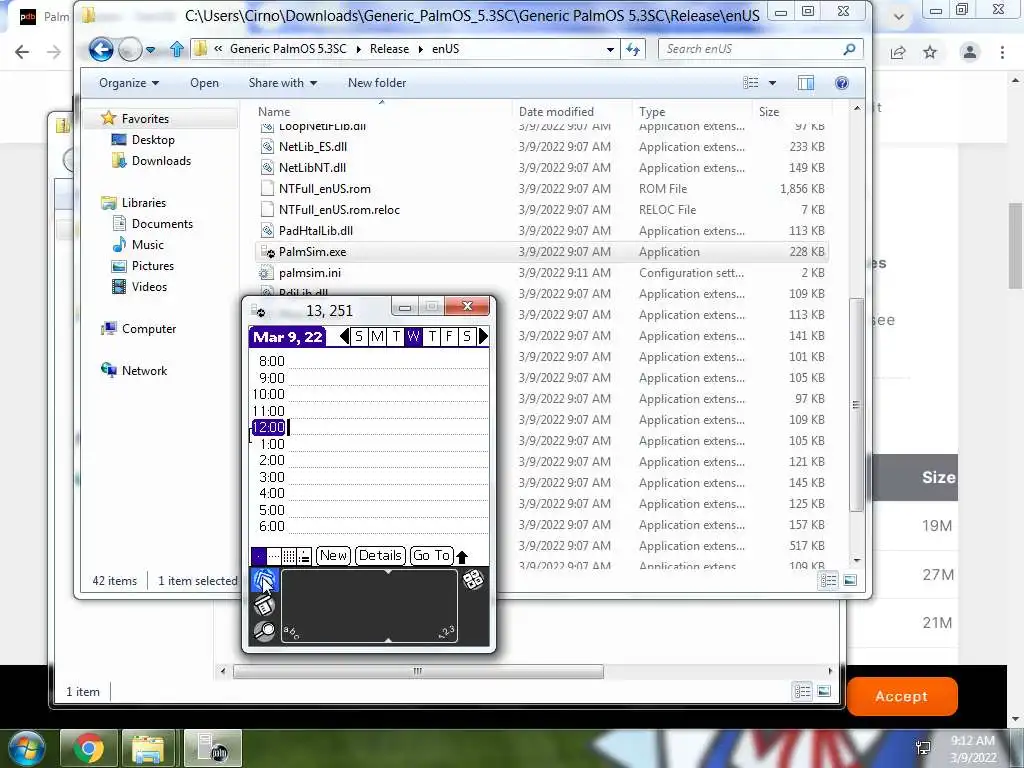Click Windows Explorer taskbar icon
The width and height of the screenshot is (1024, 768).
coord(148,748)
